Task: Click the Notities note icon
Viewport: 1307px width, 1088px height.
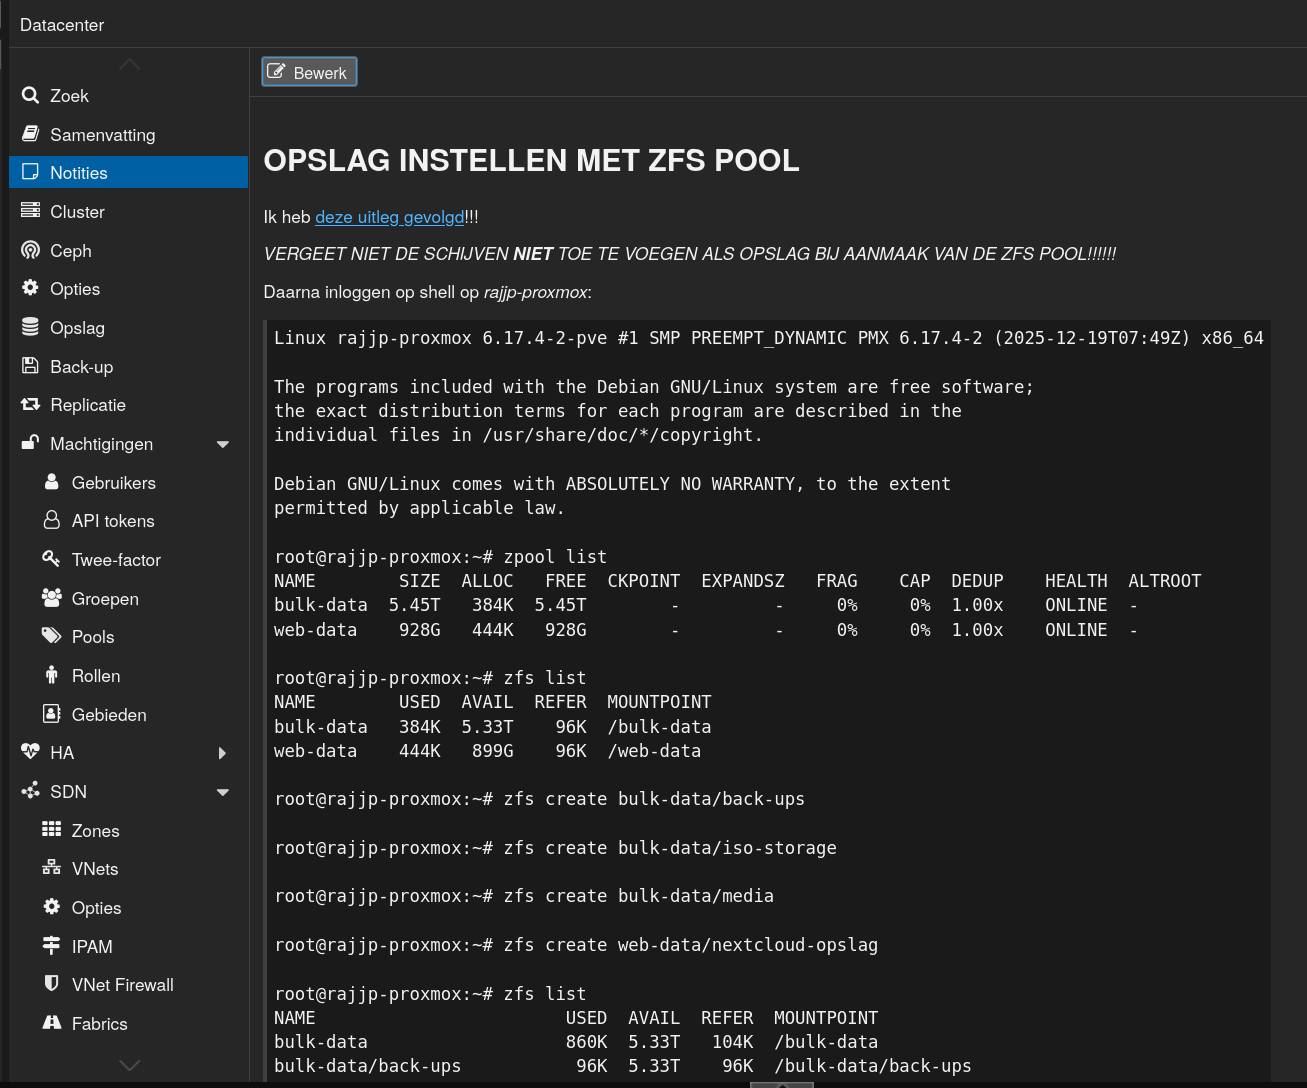Action: click(x=30, y=173)
